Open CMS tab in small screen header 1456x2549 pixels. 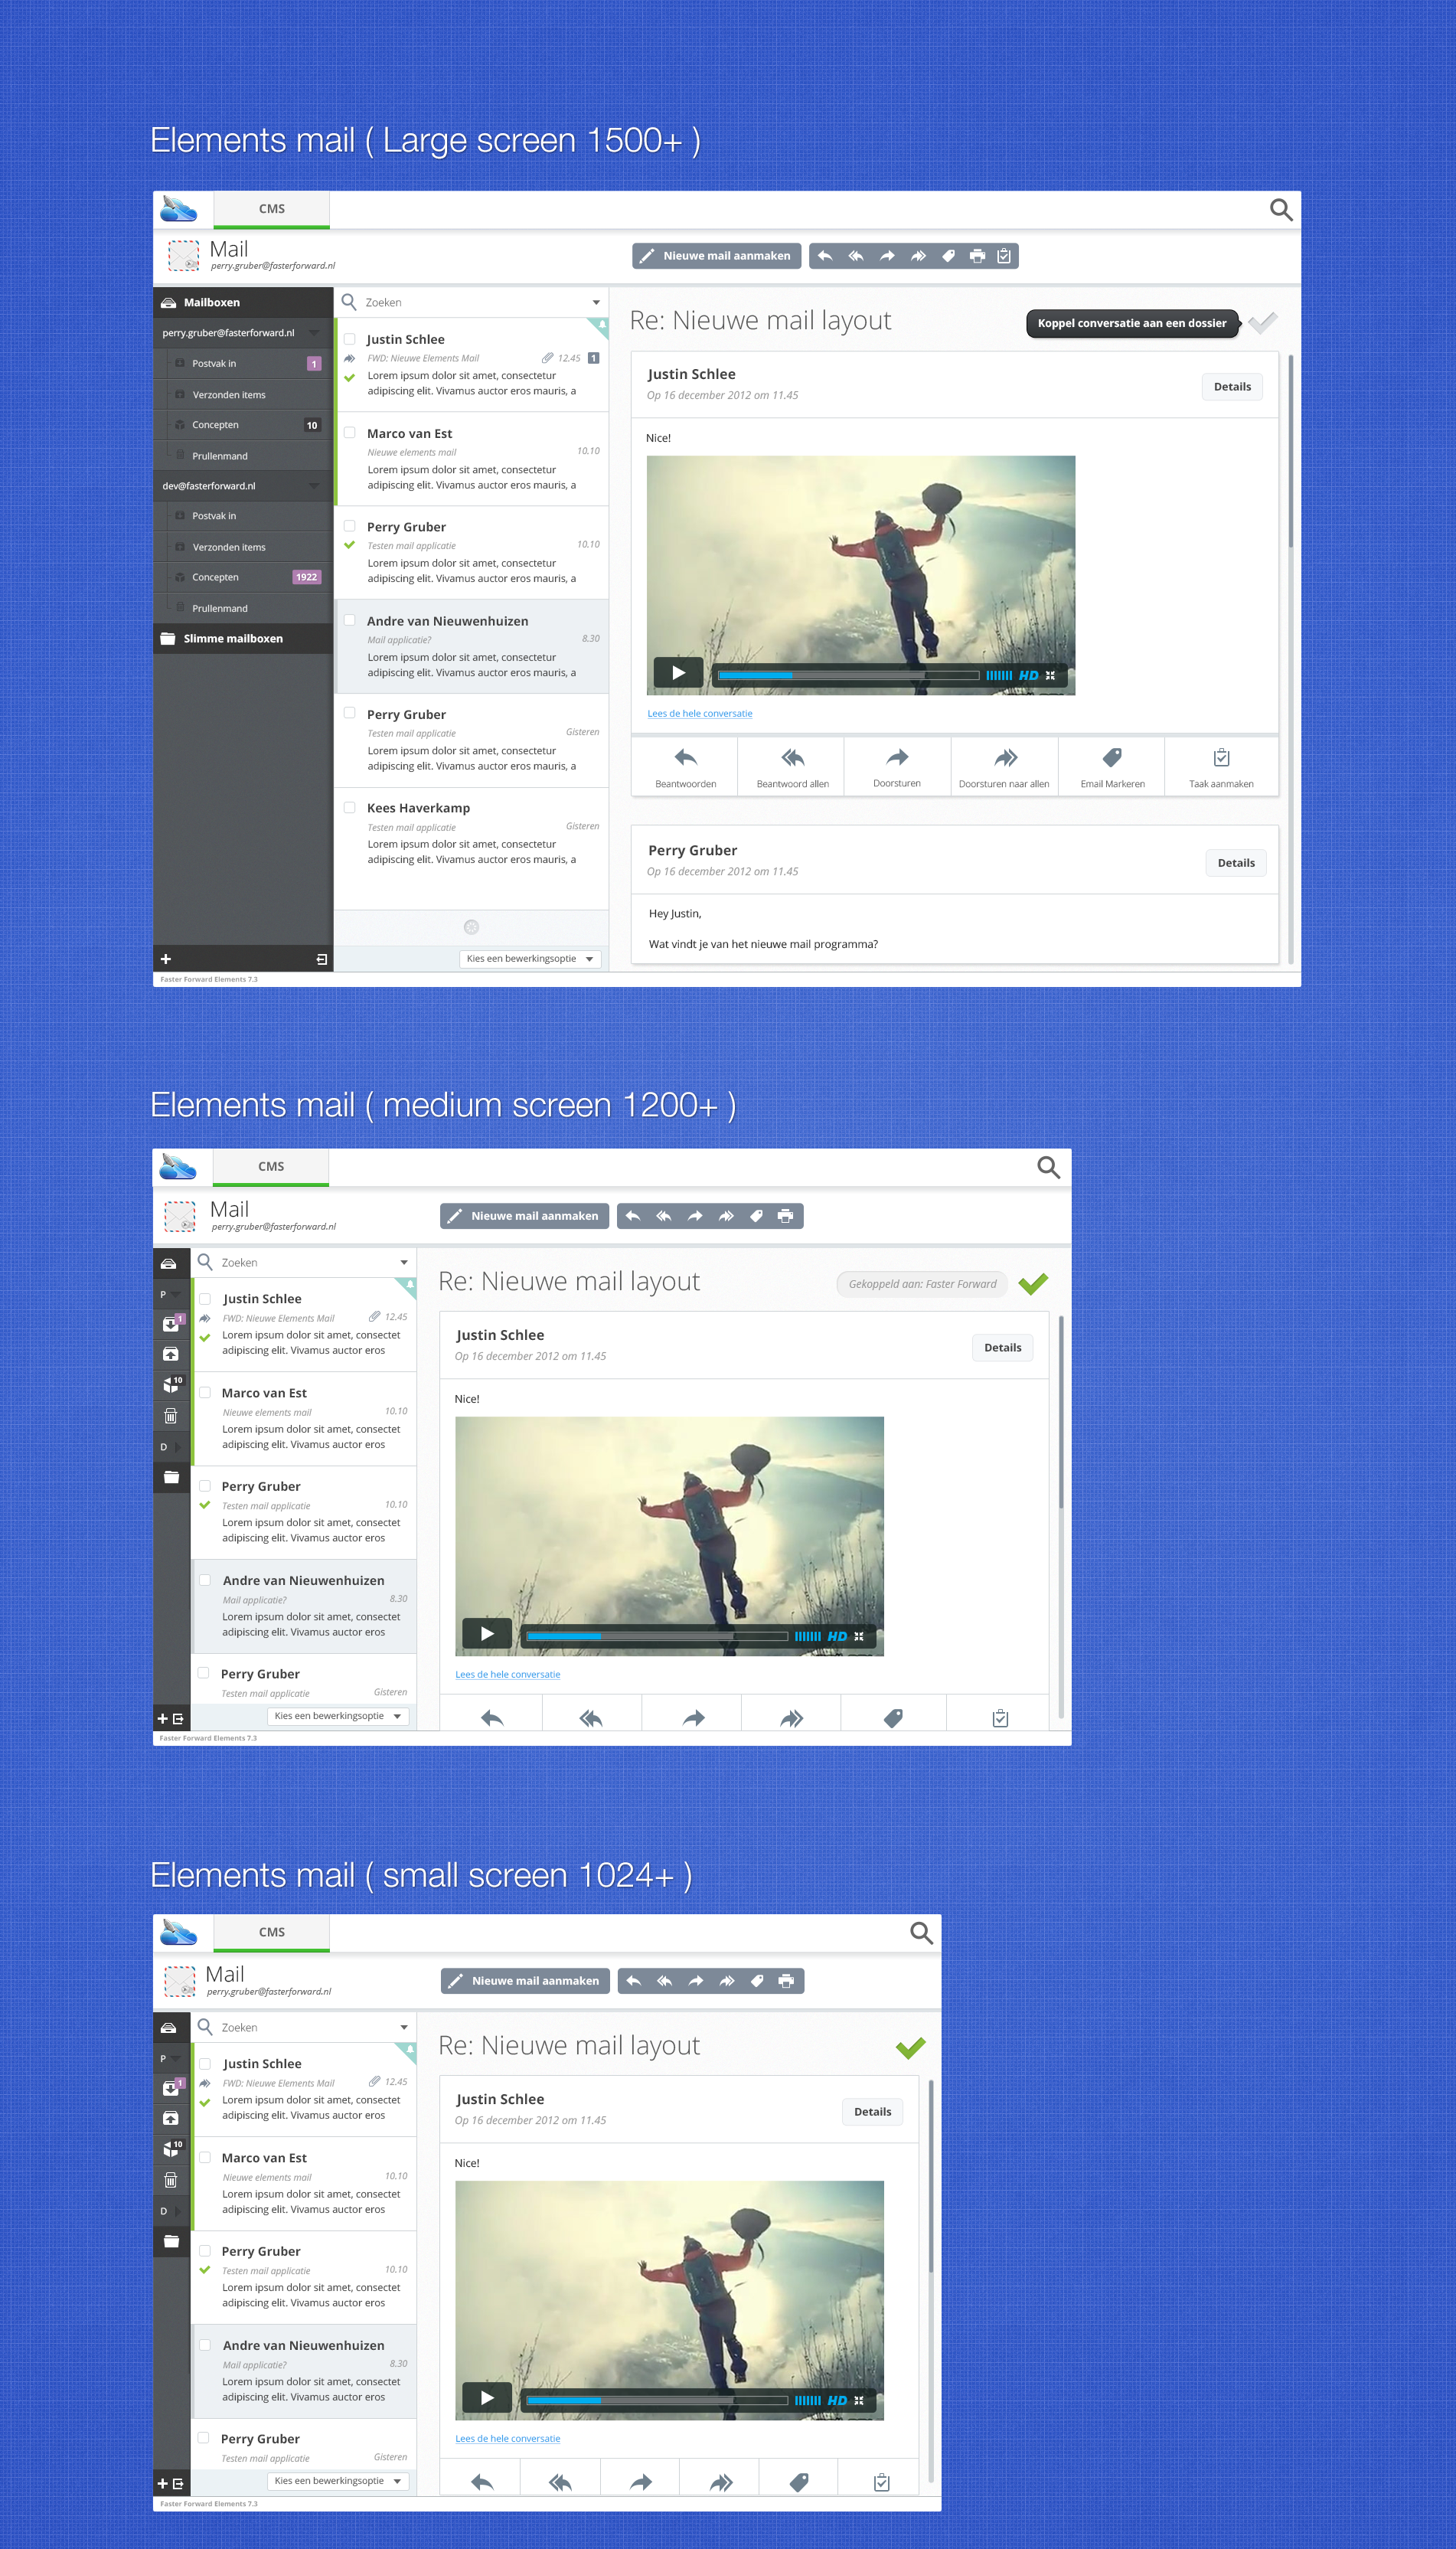[272, 1933]
